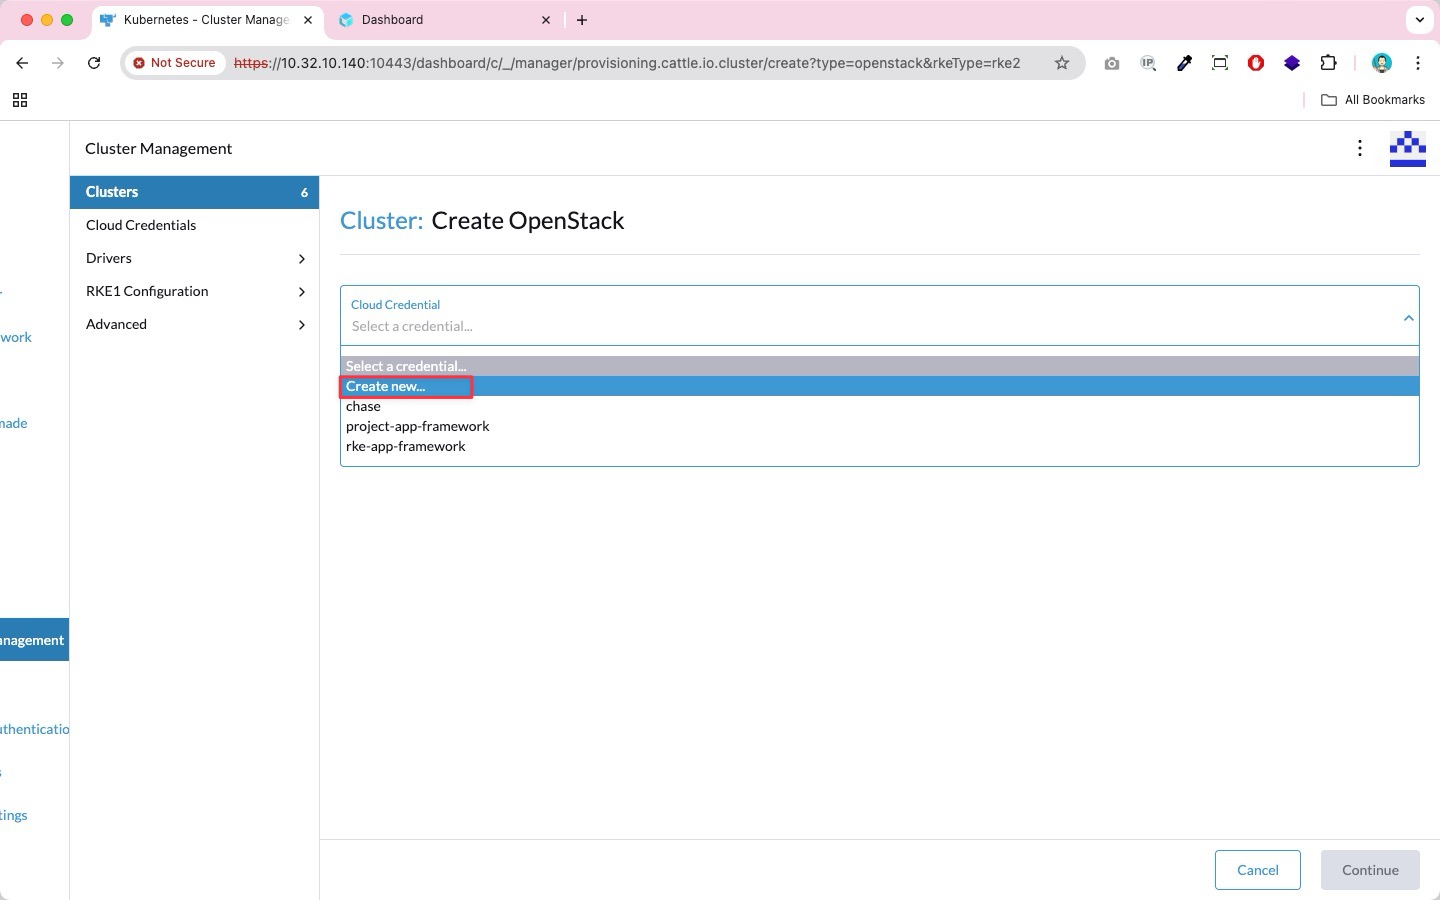The image size is (1440, 900).
Task: Activate the color picker eyedropper extension
Action: click(1184, 63)
